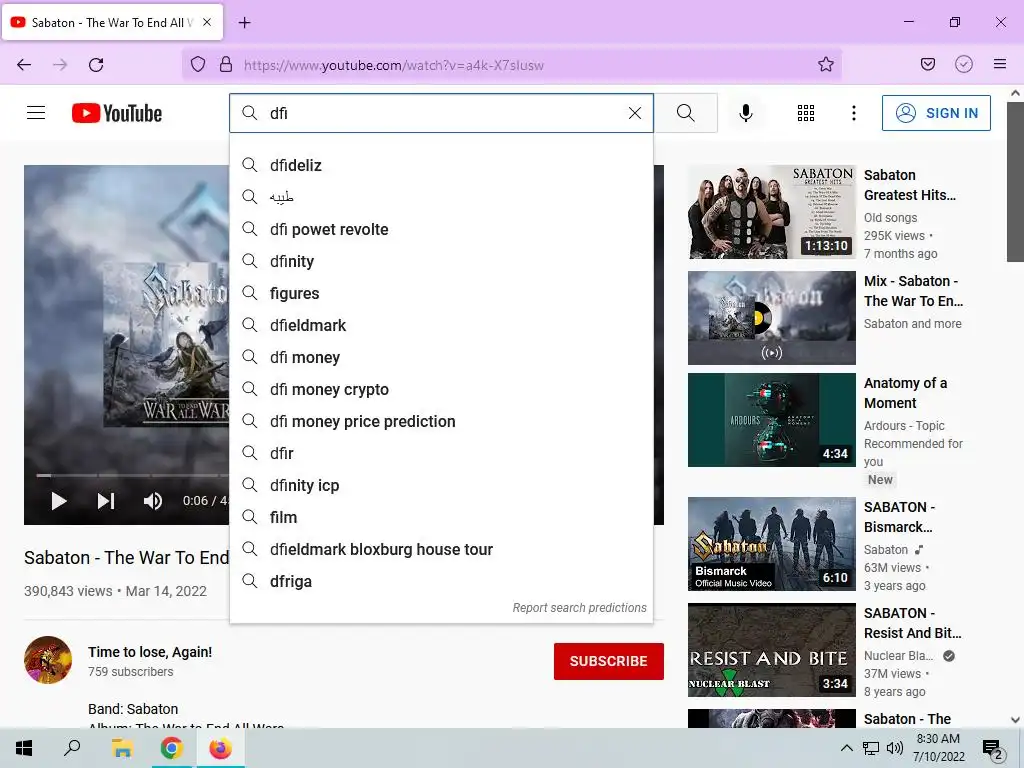
Task: Sign in to YouTube
Action: pos(936,113)
